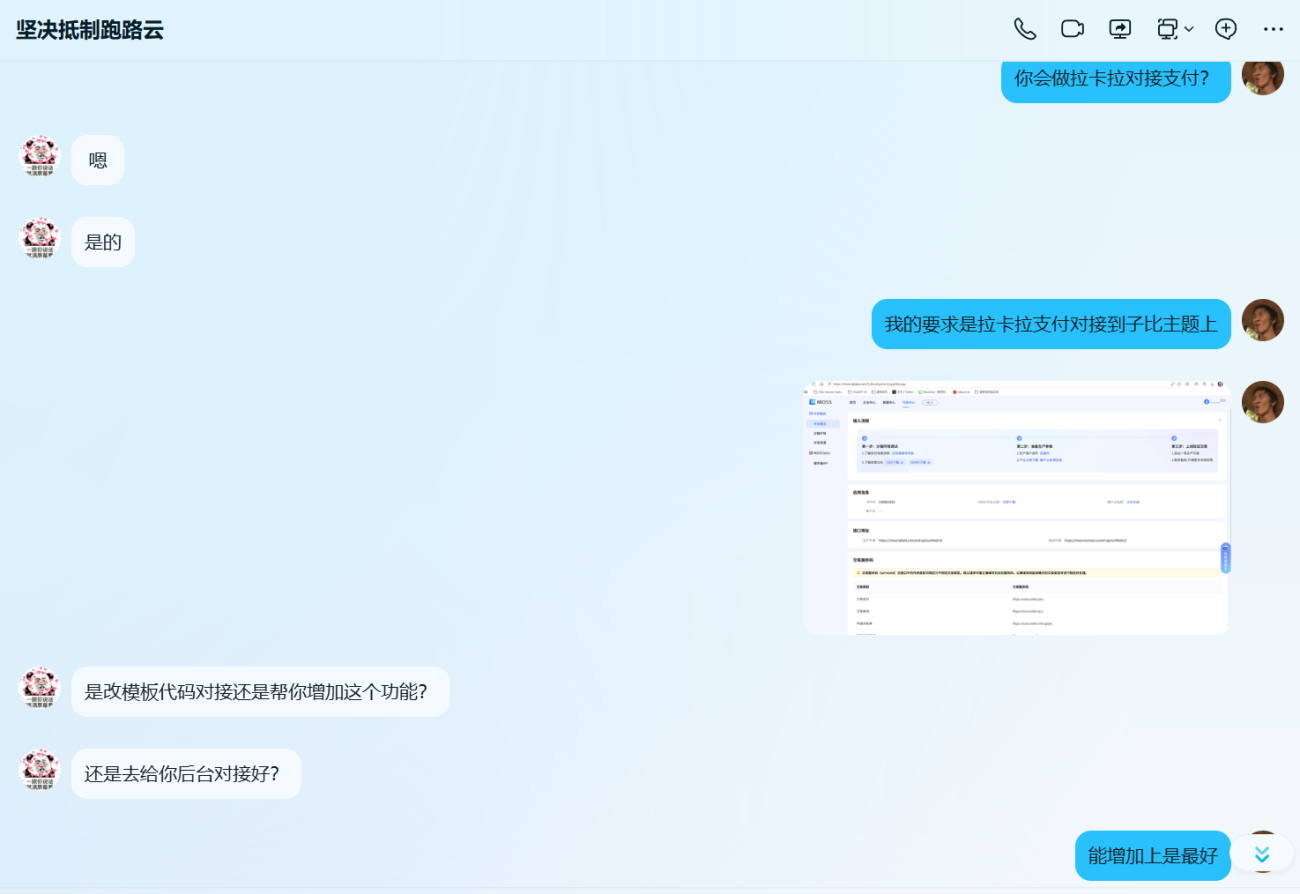Screen dimensions: 1300x894
Task: Click the message bubble 能增加上是最好
Action: tap(1152, 856)
